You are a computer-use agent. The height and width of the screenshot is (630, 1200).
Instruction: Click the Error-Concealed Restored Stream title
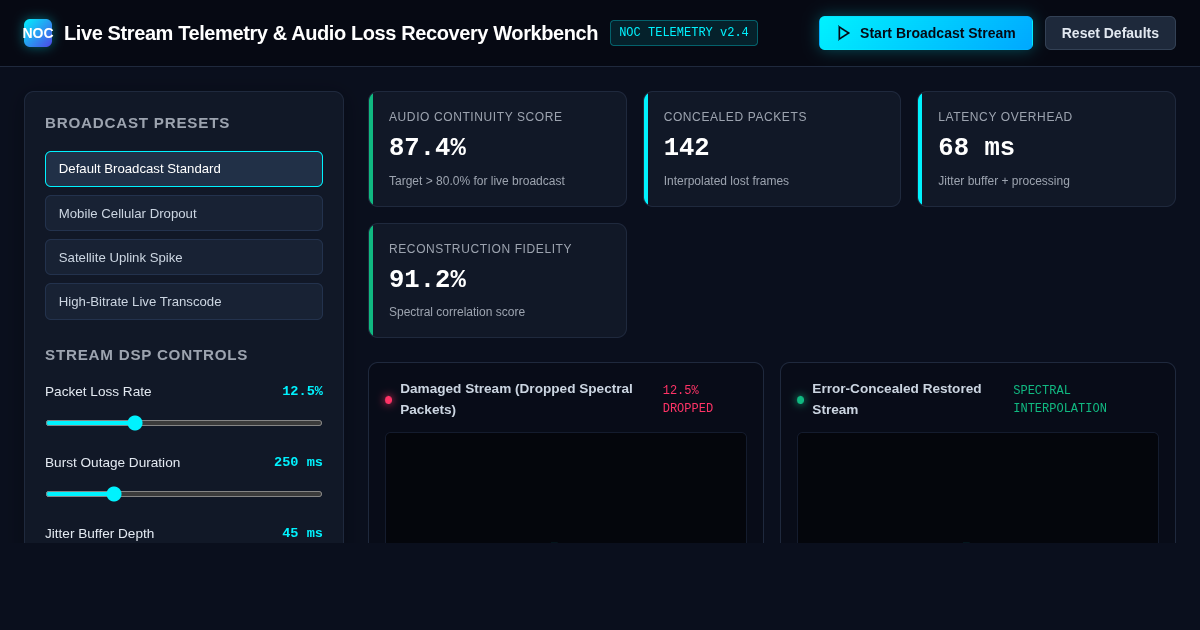tap(897, 399)
